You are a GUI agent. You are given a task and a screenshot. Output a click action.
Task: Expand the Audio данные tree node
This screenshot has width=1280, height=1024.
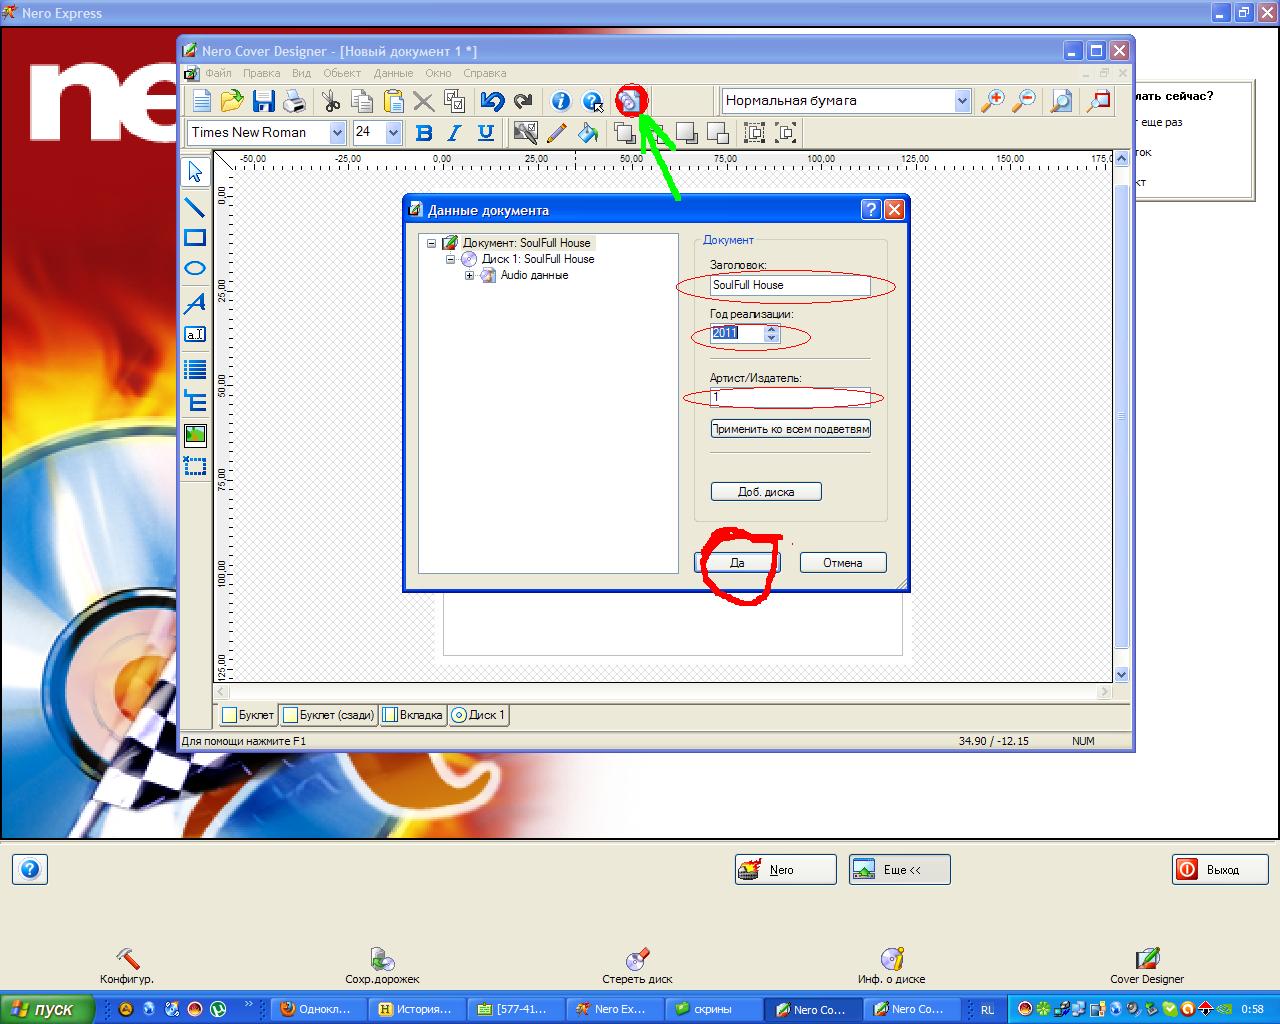pos(470,275)
